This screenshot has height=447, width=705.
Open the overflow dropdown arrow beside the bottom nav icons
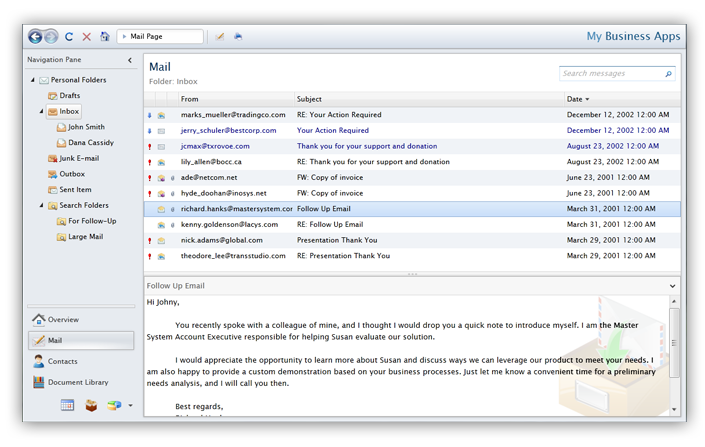pos(130,405)
